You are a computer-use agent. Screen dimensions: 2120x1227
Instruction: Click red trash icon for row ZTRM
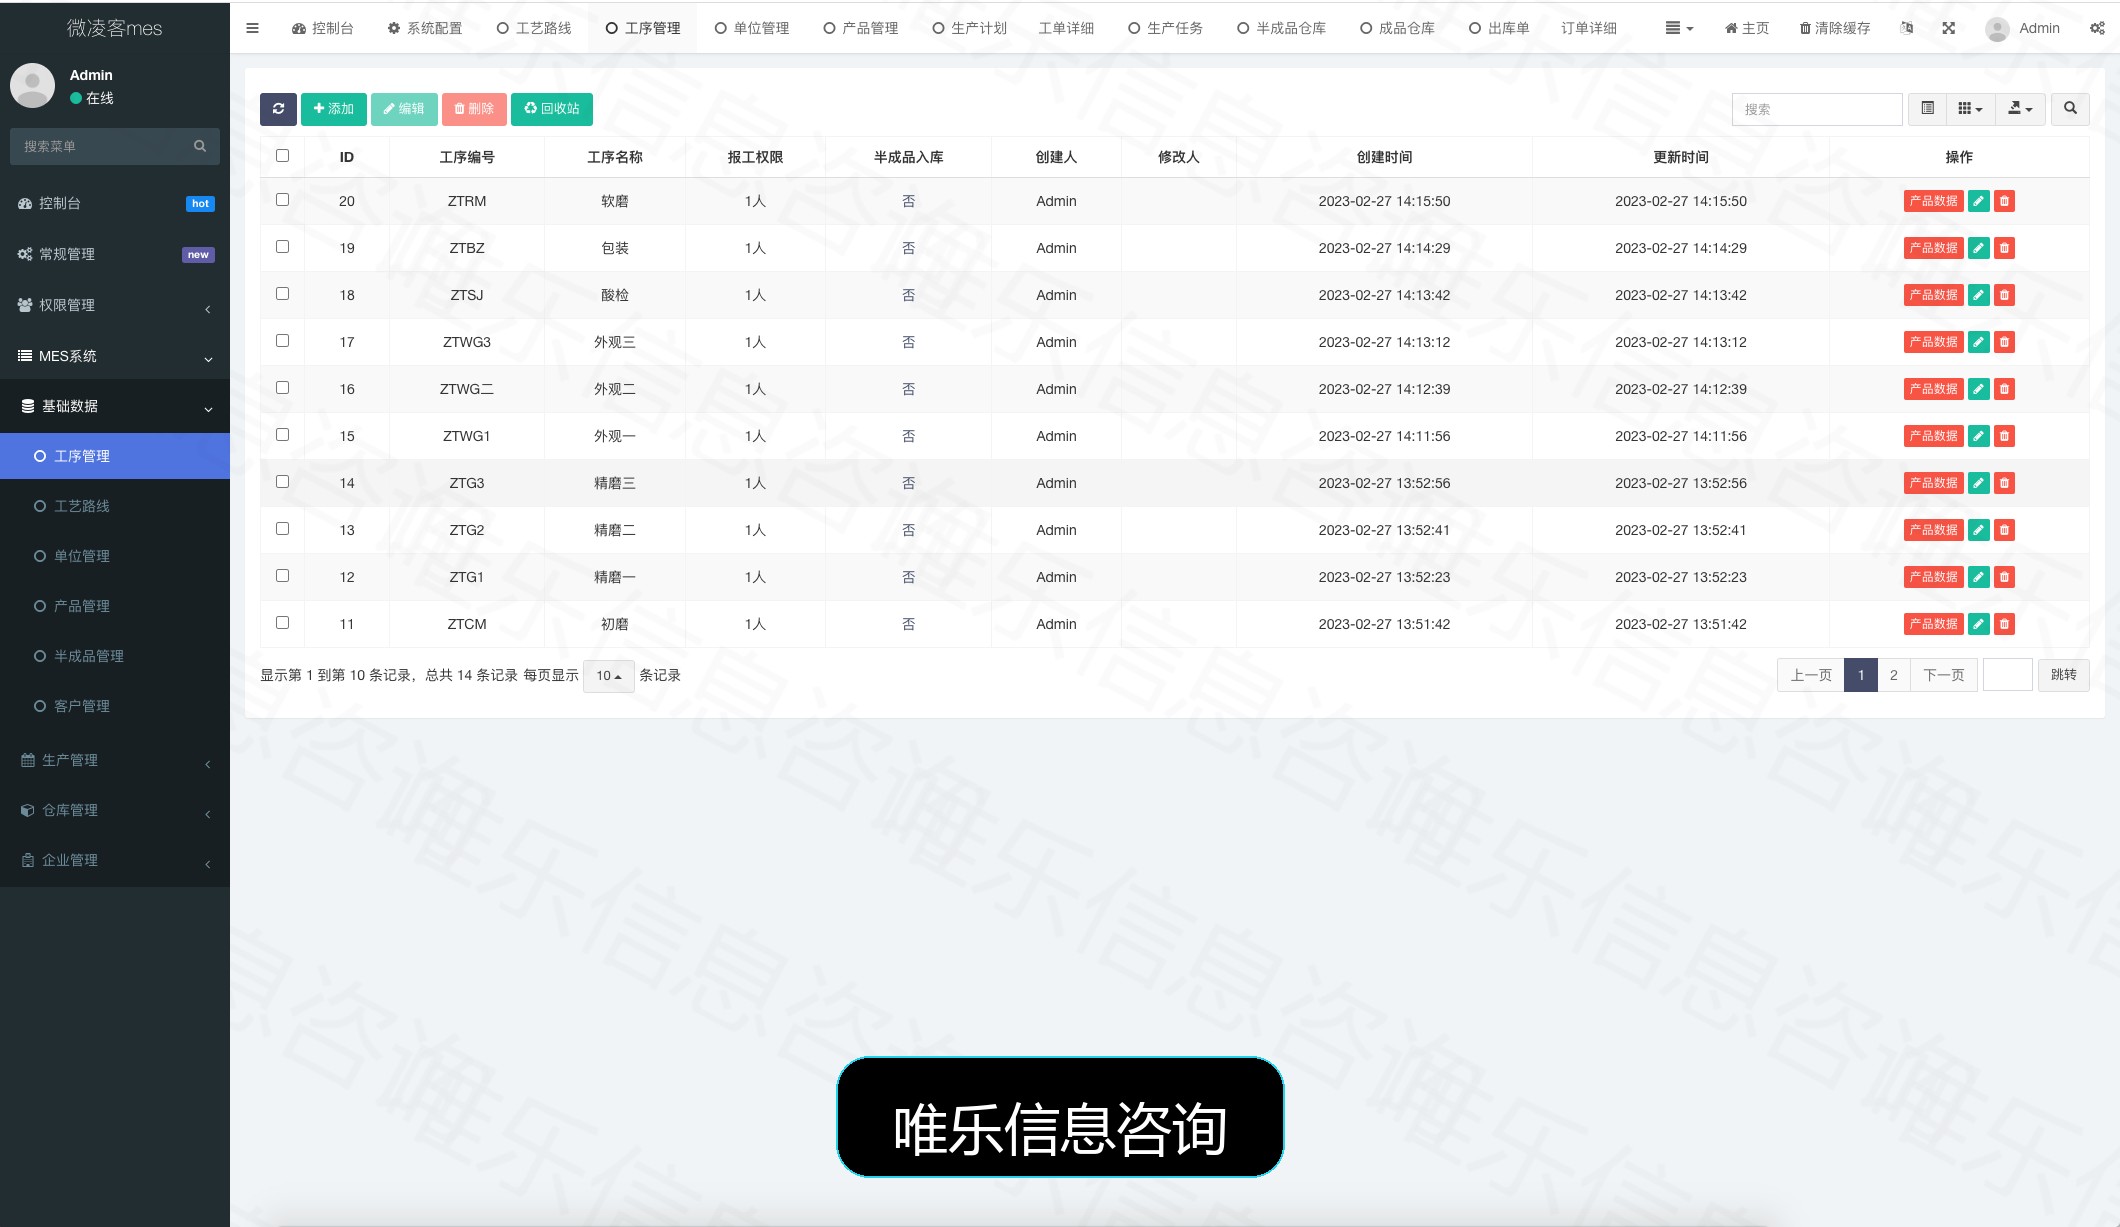coord(2004,201)
